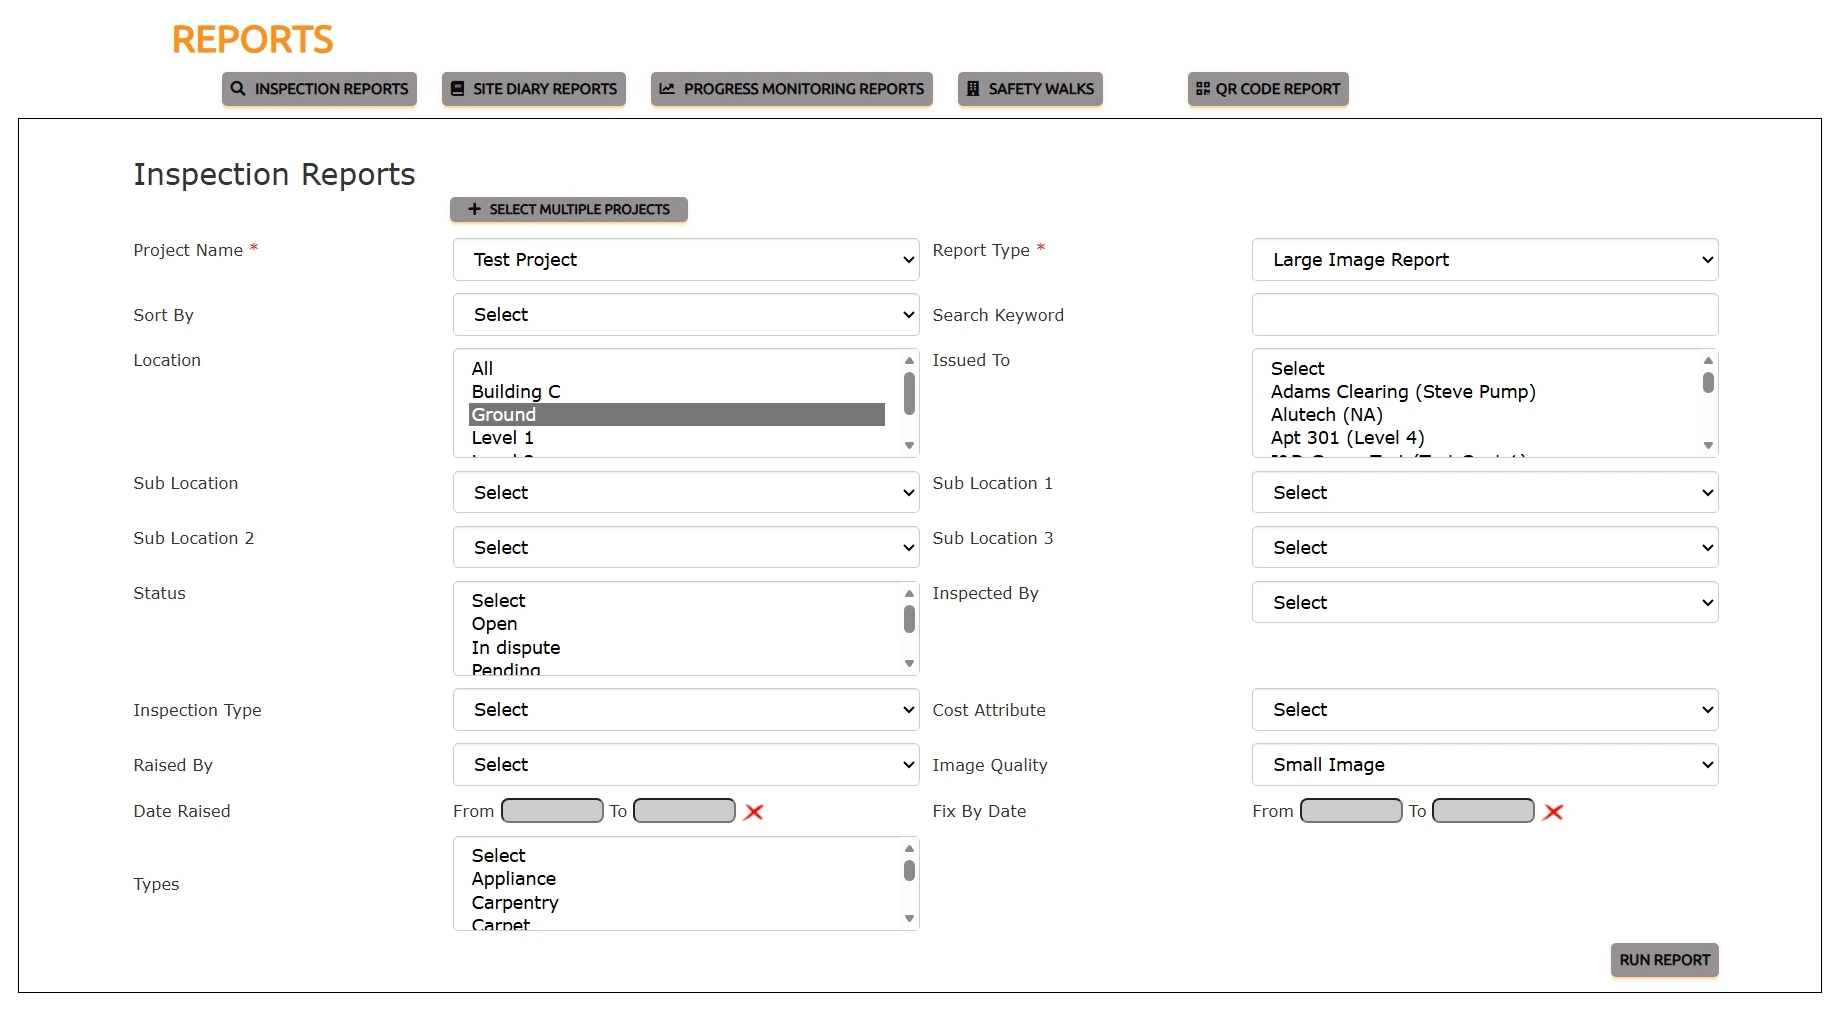Click the Location list up scroll arrow
The height and width of the screenshot is (1011, 1835).
[909, 361]
